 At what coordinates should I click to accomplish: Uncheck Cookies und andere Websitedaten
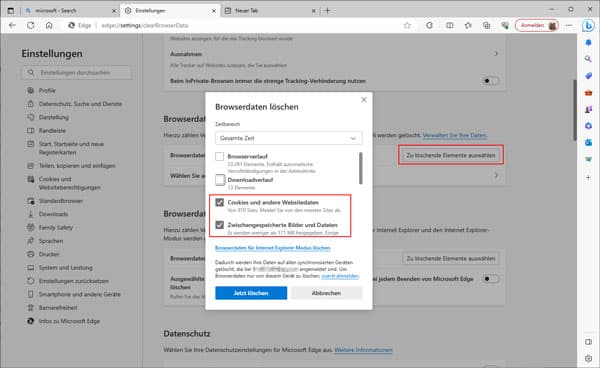[x=219, y=202]
